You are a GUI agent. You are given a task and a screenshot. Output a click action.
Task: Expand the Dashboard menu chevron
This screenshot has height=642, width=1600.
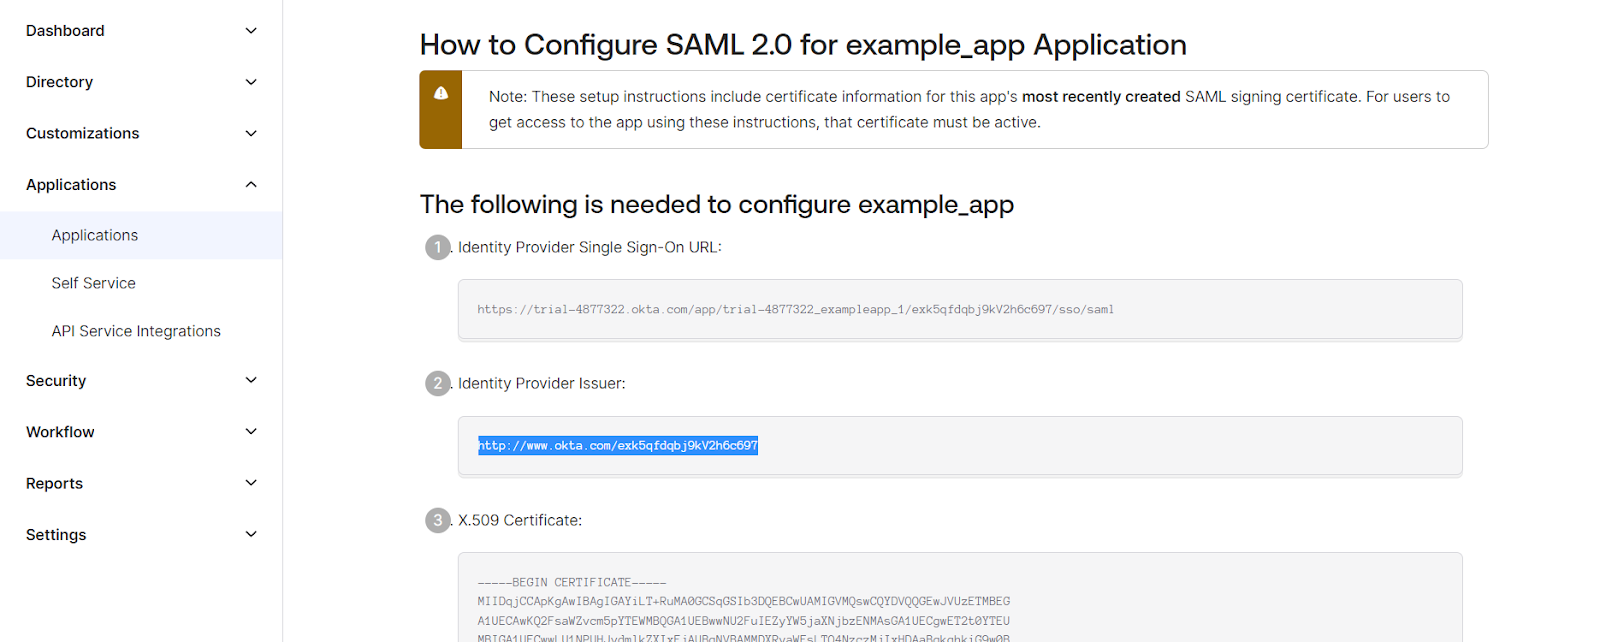[251, 31]
